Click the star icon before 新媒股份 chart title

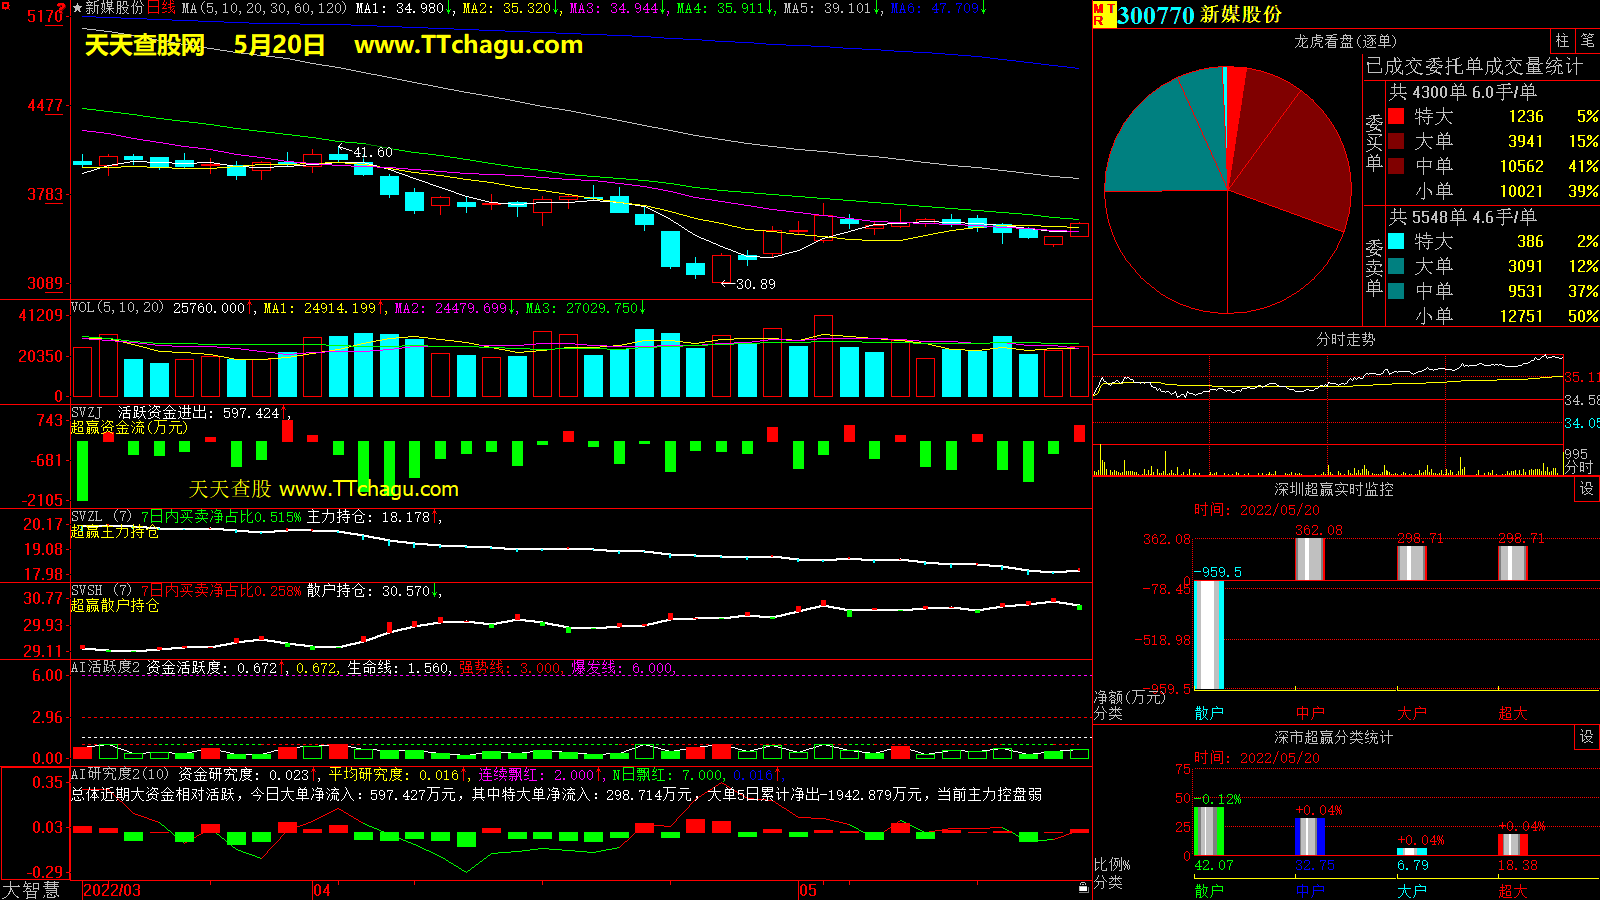[77, 8]
